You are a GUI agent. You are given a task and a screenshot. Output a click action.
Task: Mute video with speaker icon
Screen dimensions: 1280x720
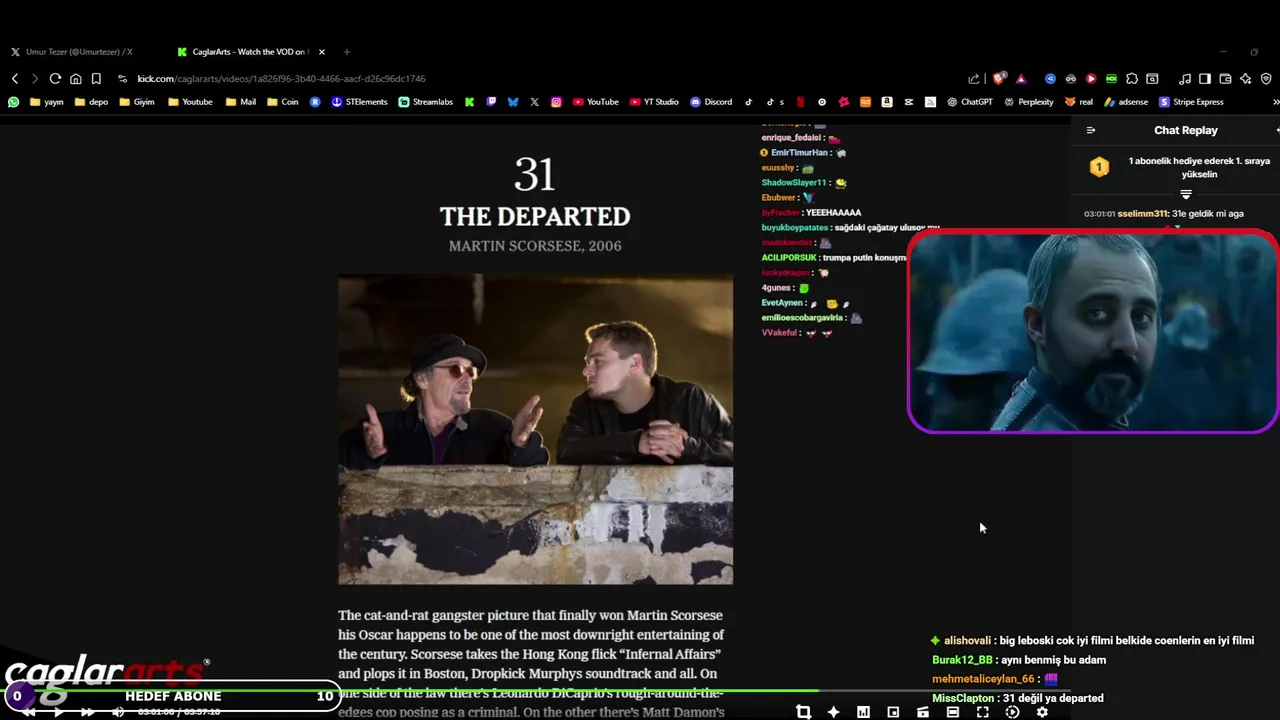pos(118,712)
